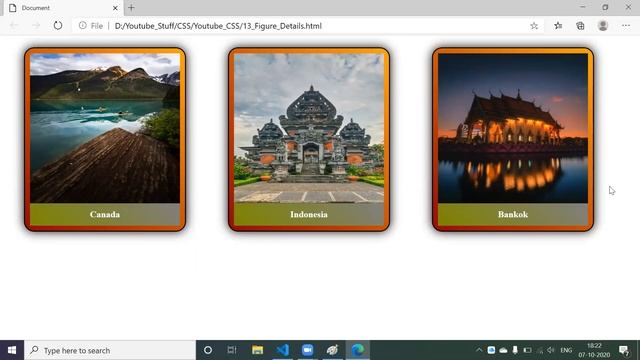Go forward with the forward arrow
640x360 pixels.
tap(36, 26)
